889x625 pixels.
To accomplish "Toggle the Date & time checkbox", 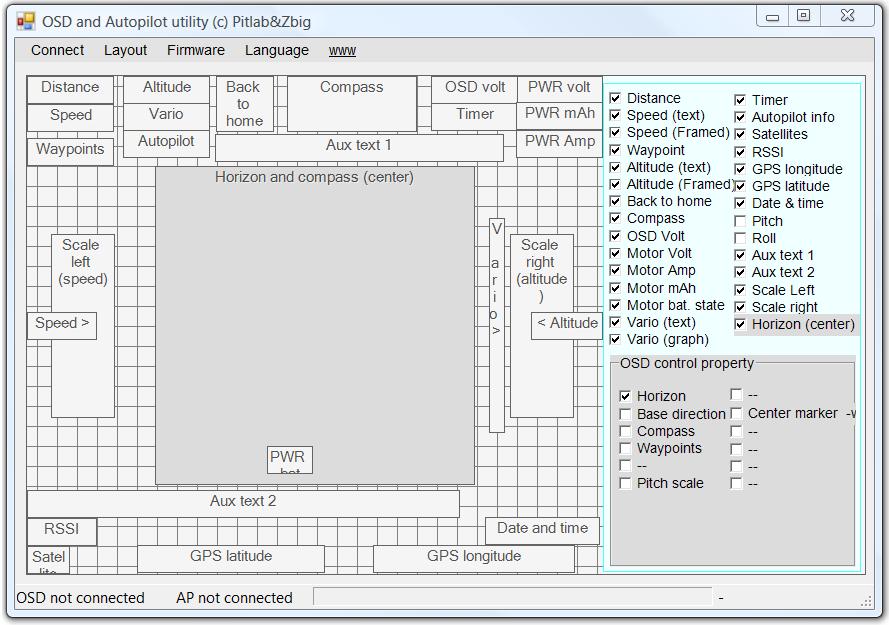I will [x=740, y=203].
